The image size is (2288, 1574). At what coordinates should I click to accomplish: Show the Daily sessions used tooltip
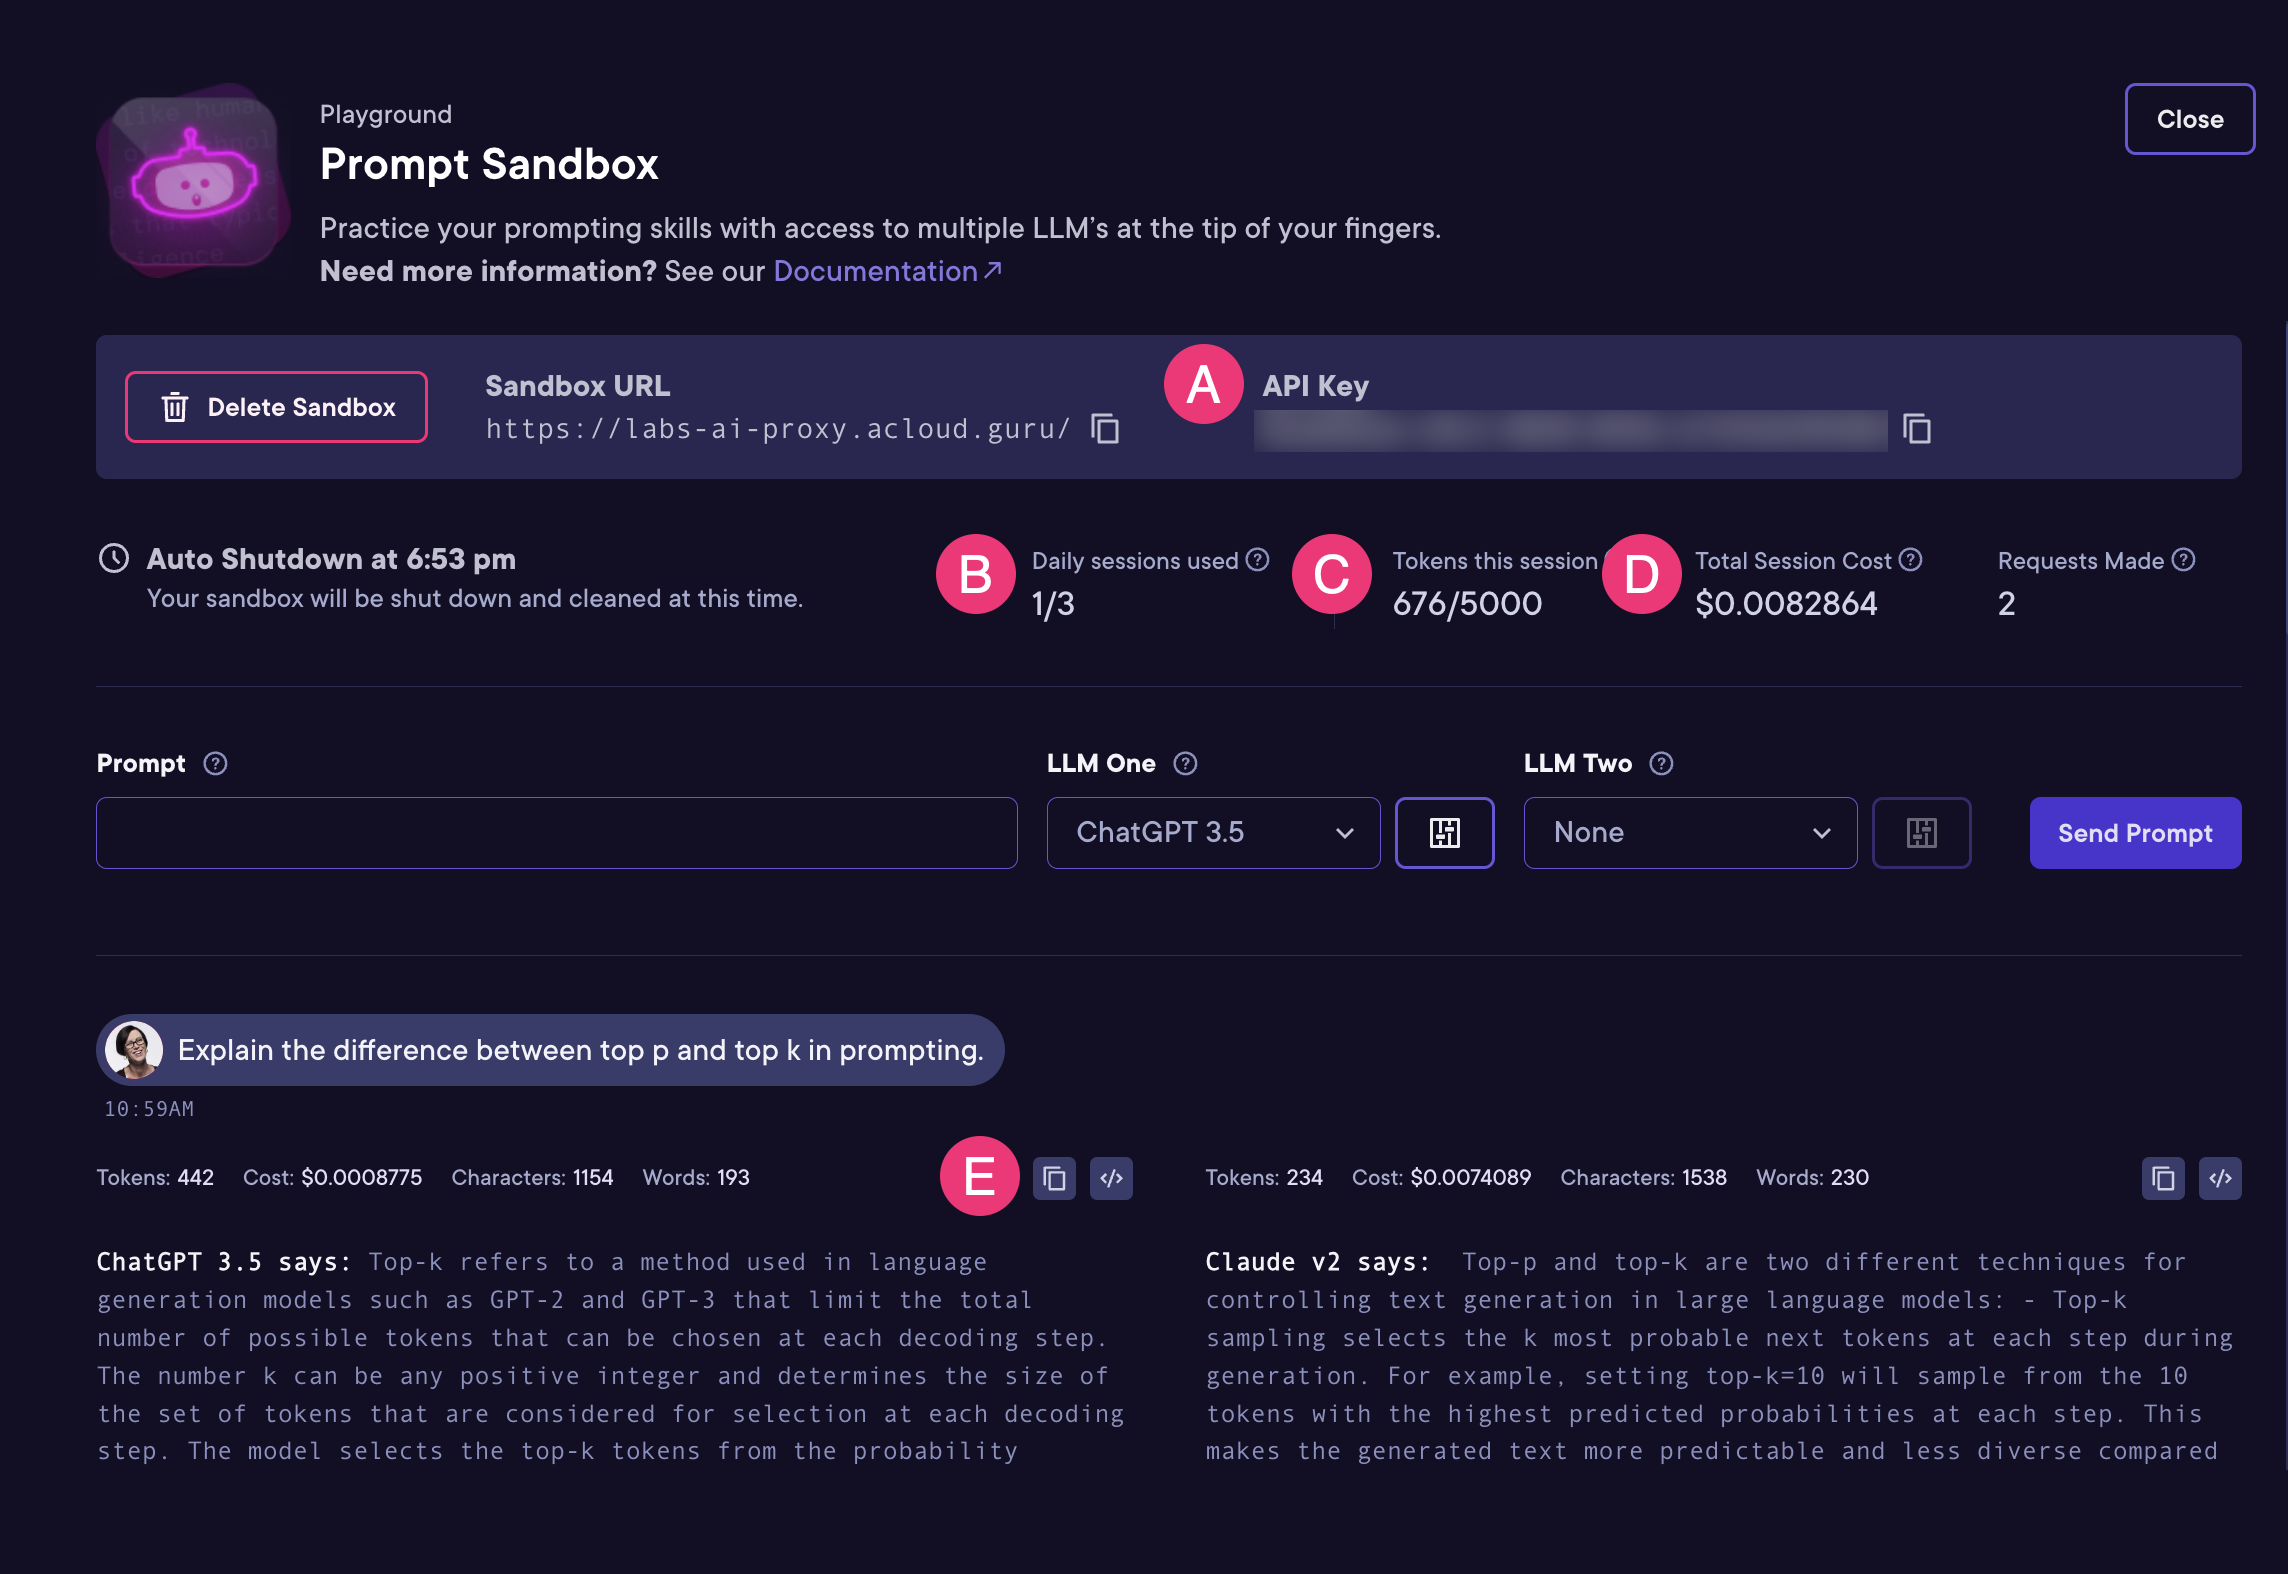[1256, 560]
